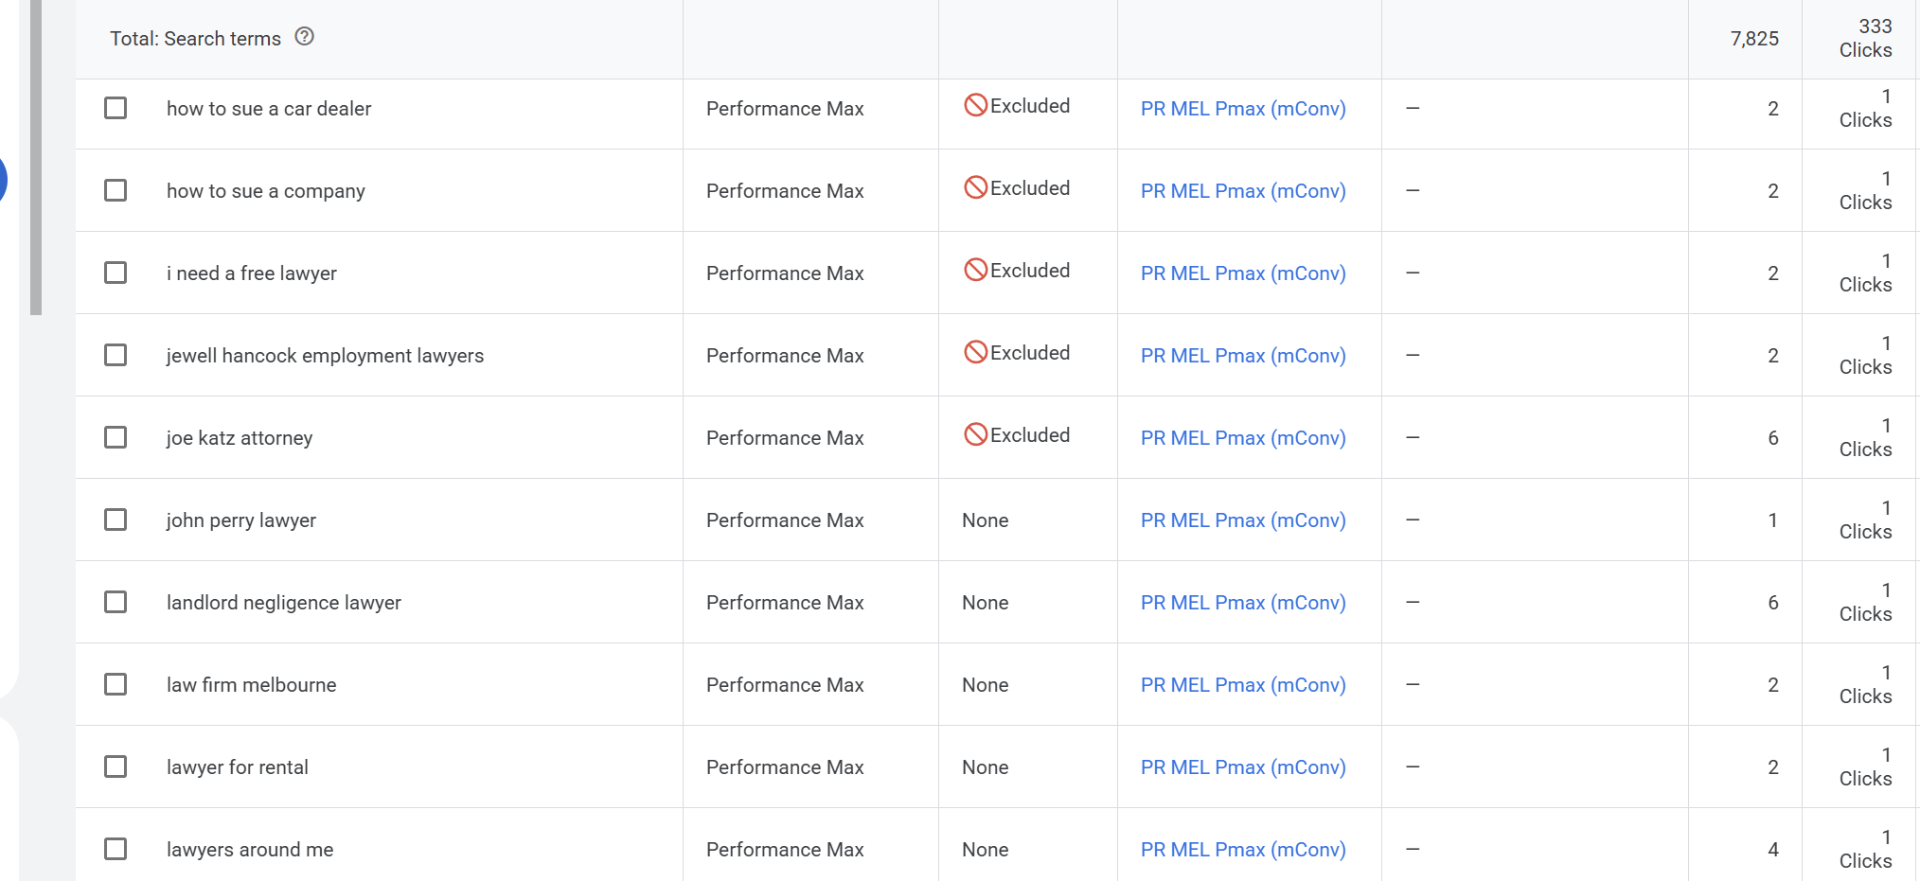Open PR MEL Pmax link in lawyer for rental row
This screenshot has height=881, width=1920.
1243,767
